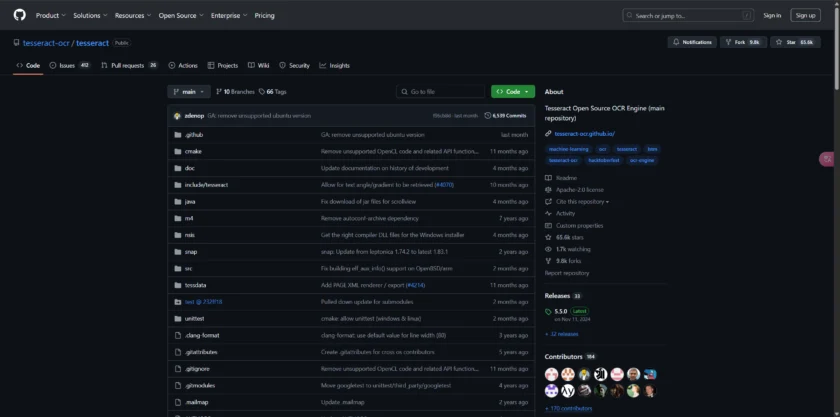Star the repository with Star button
The height and width of the screenshot is (417, 840).
(795, 42)
